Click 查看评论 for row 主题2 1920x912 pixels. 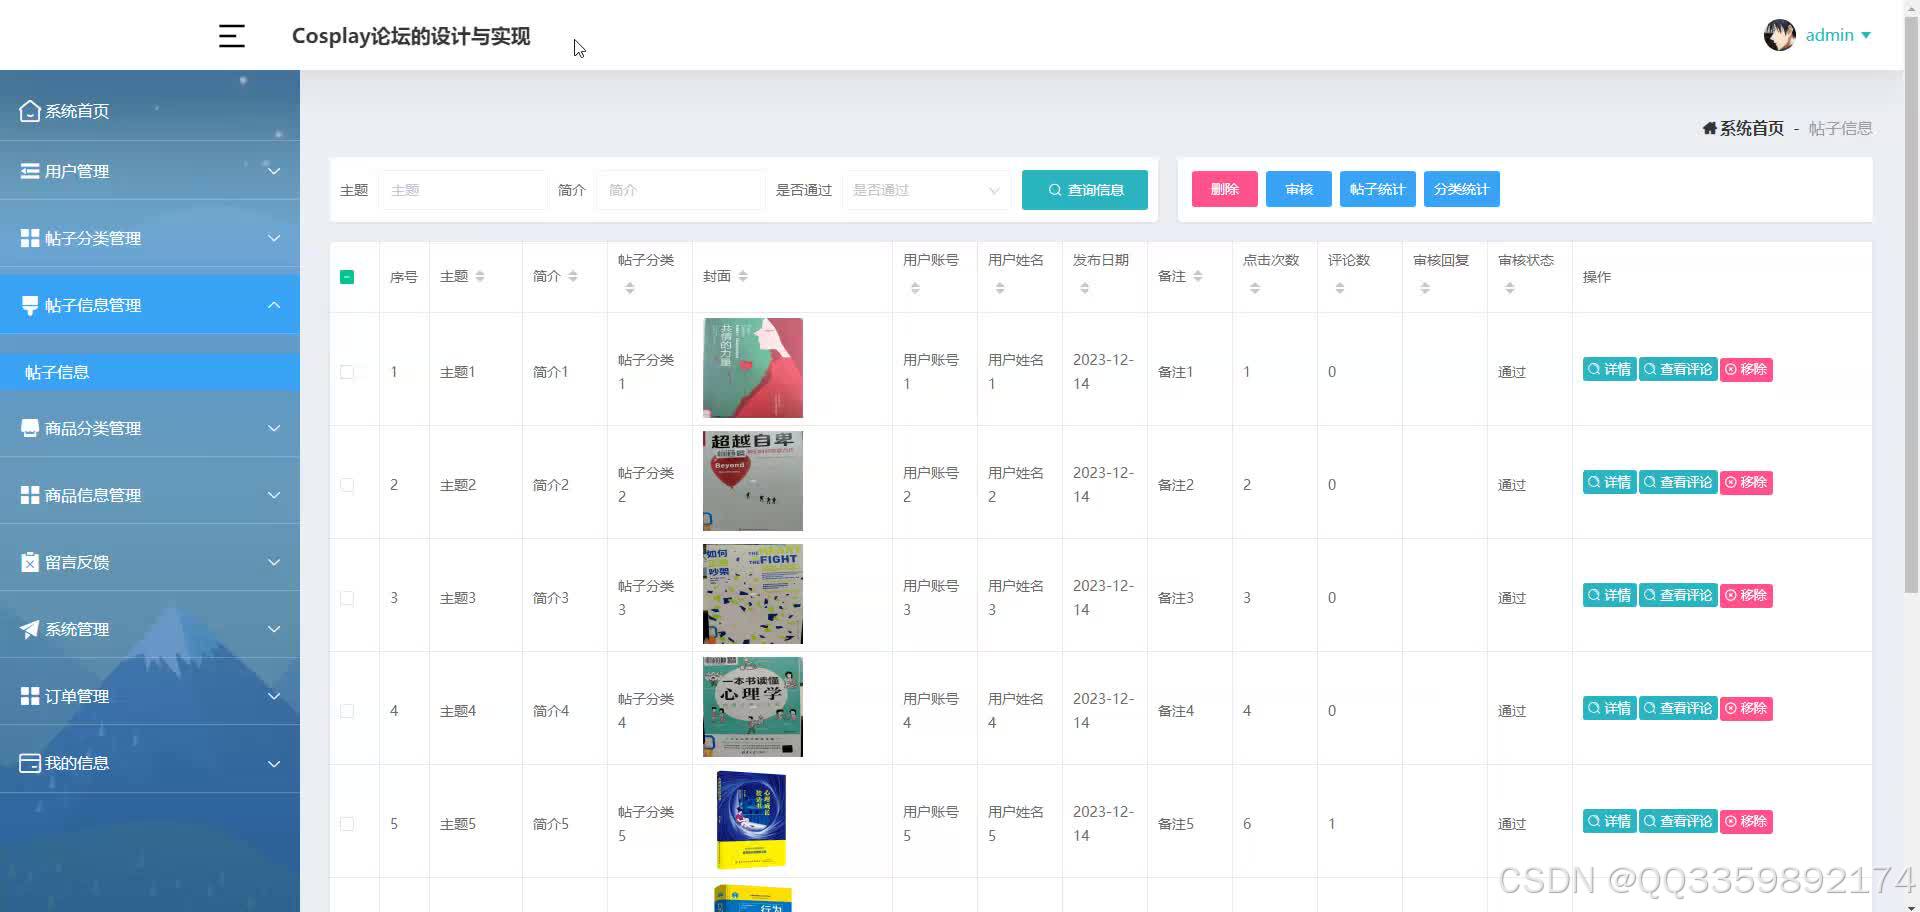tap(1678, 482)
